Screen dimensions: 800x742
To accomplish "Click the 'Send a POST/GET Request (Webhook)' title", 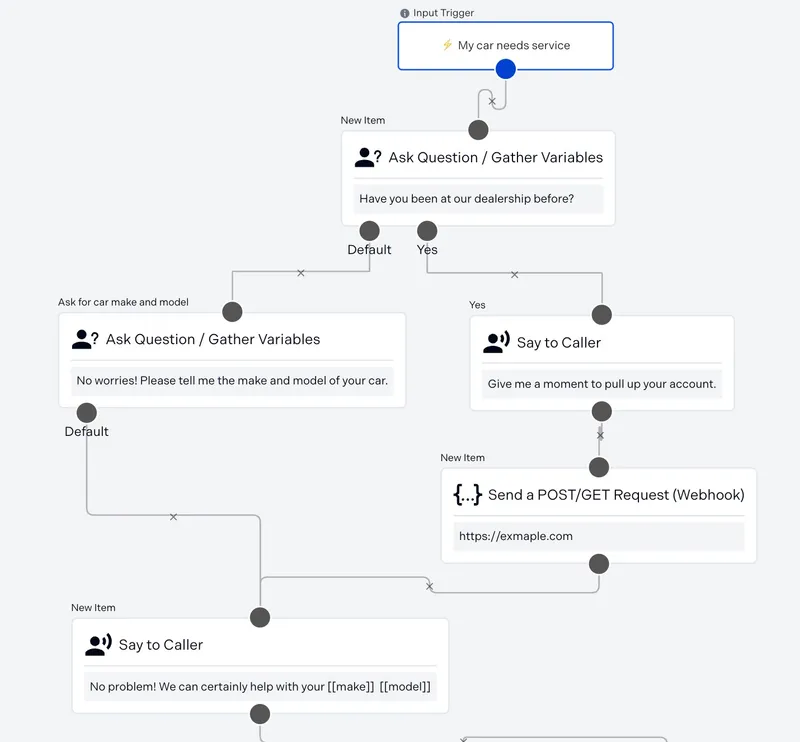I will pos(616,495).
